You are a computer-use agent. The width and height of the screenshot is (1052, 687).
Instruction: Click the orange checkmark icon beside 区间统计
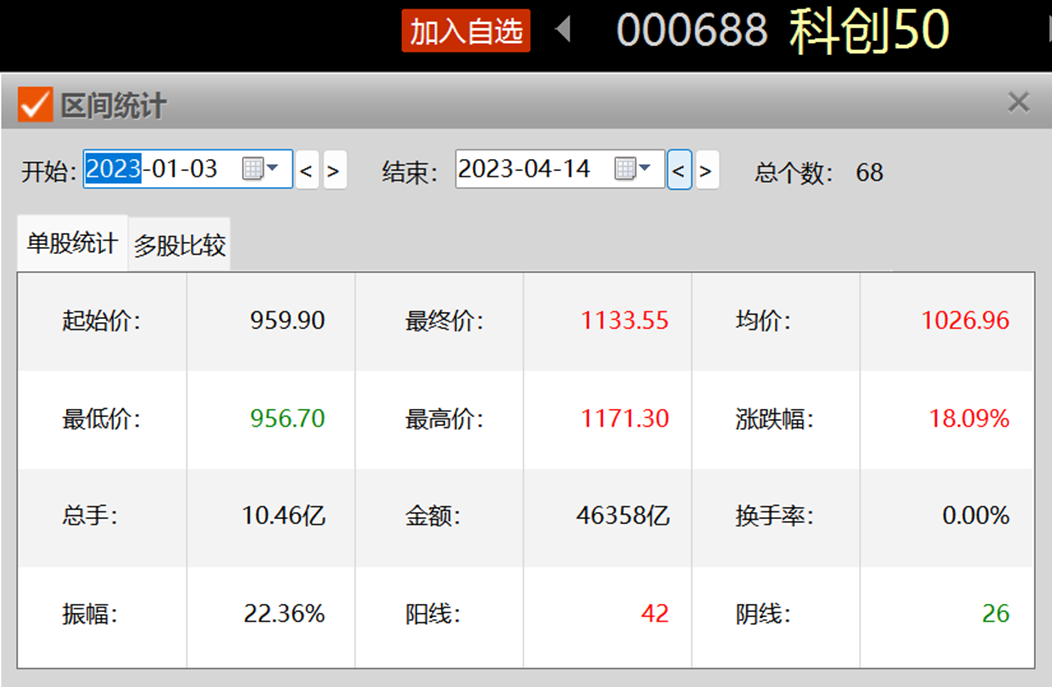(x=35, y=105)
